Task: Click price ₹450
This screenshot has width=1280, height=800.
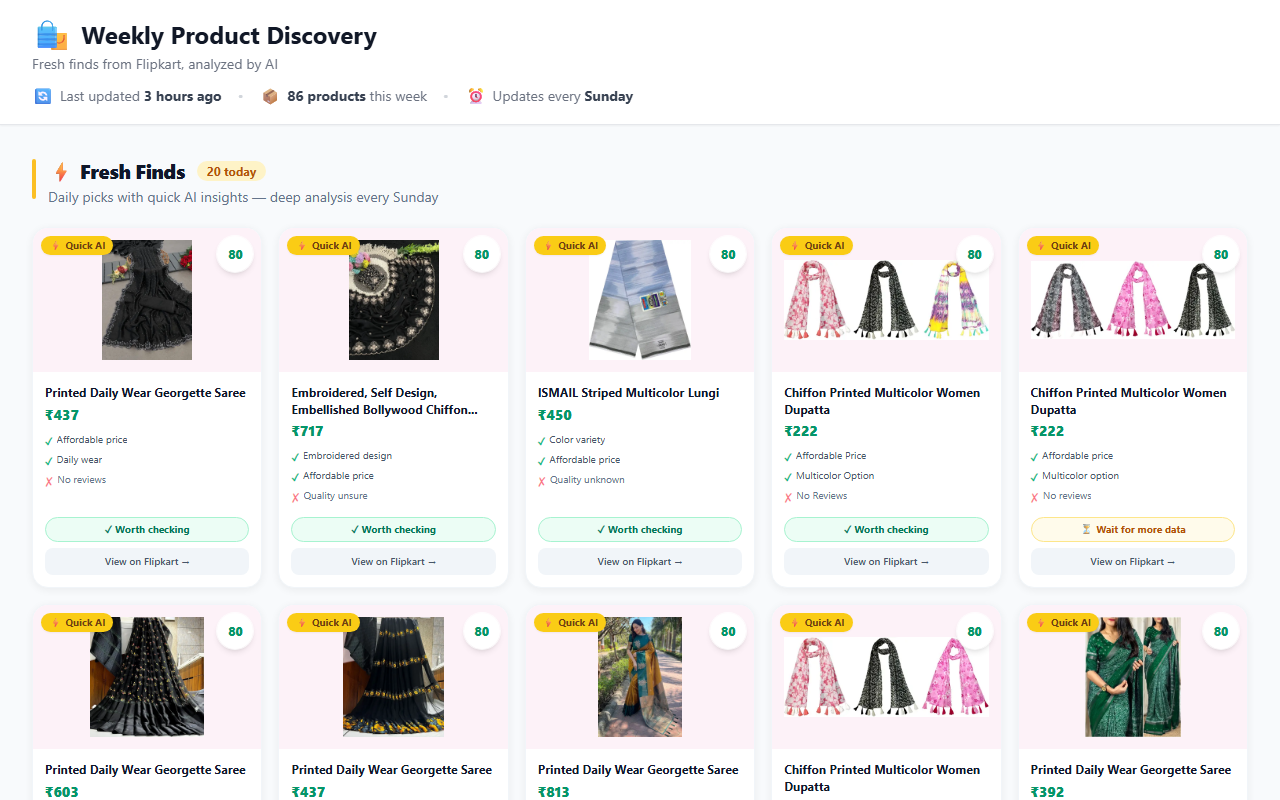Action: point(555,415)
